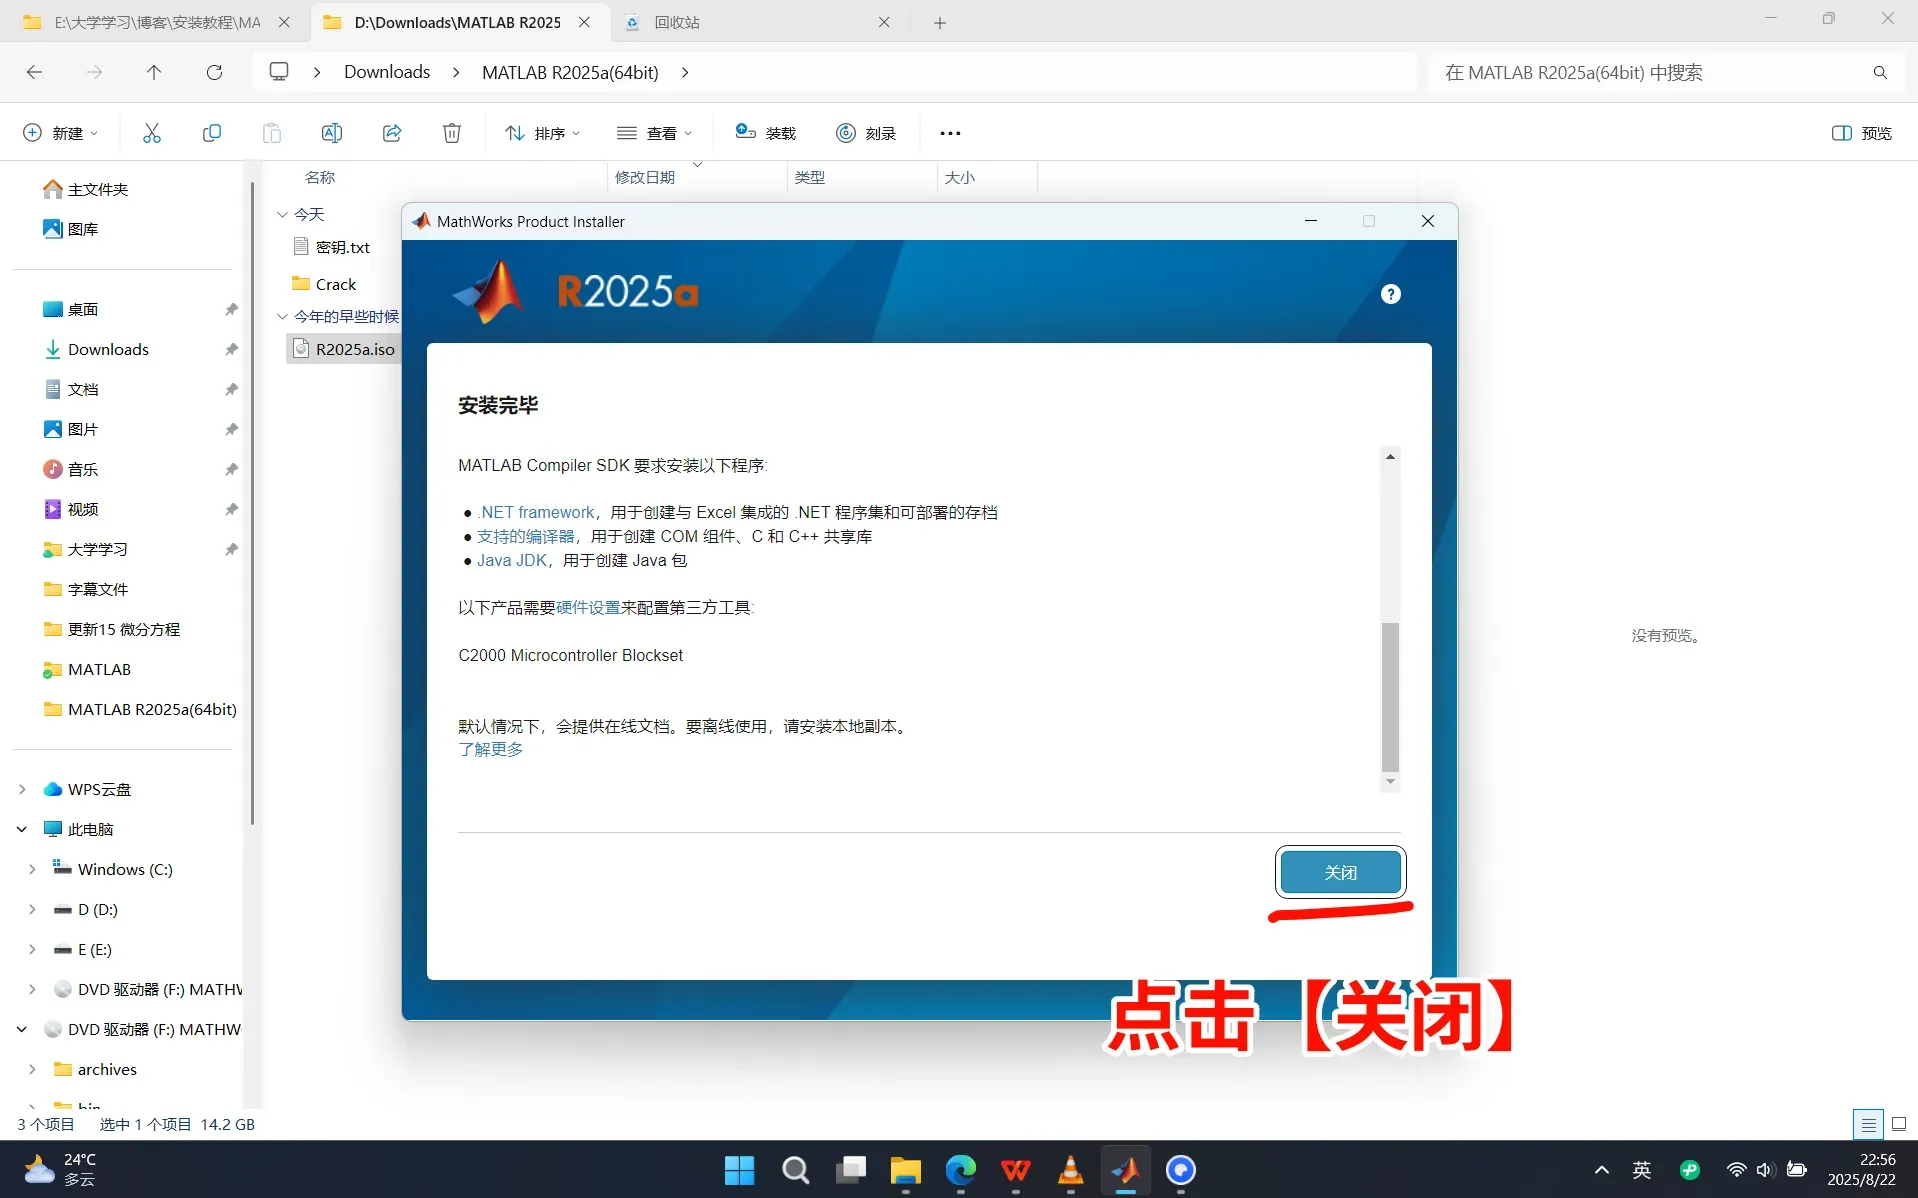Viewport: 1918px width, 1198px height.
Task: Click the 刻录 burn icon
Action: pos(866,132)
